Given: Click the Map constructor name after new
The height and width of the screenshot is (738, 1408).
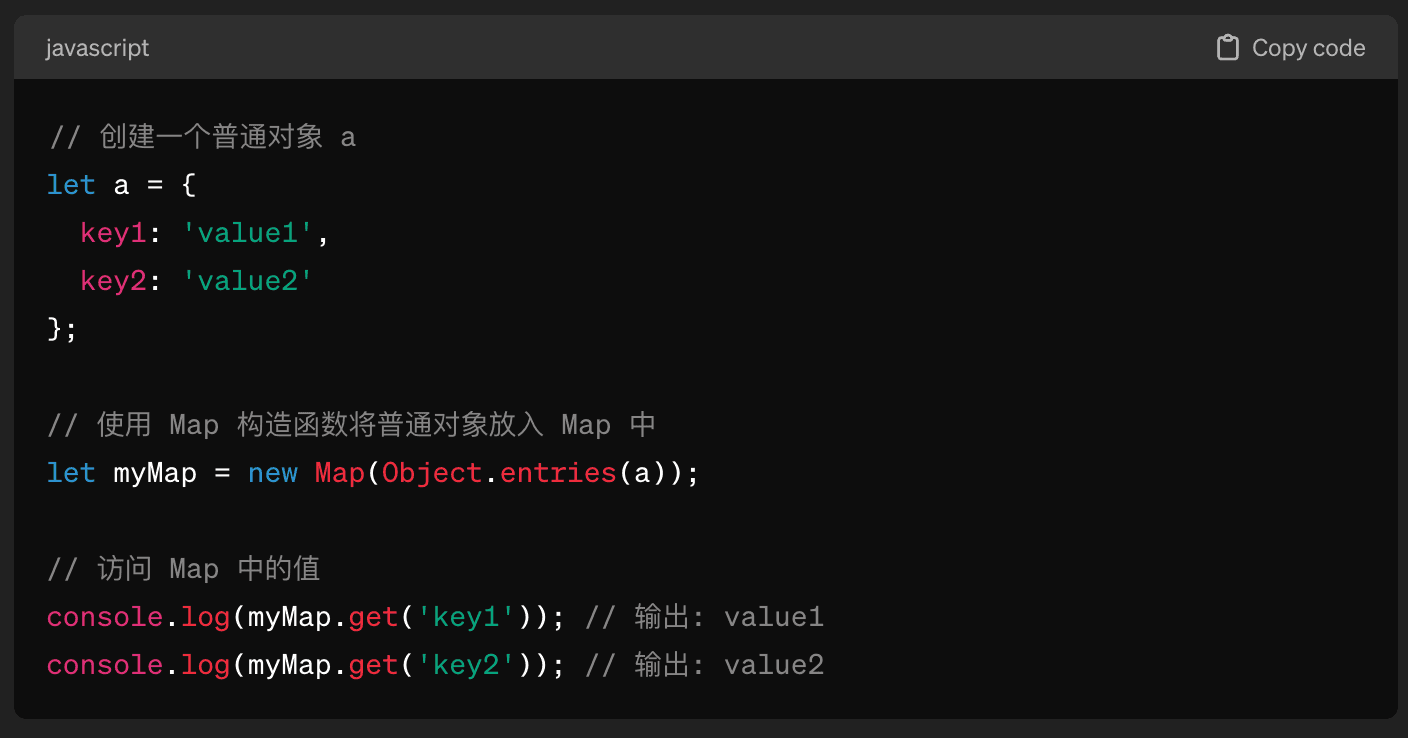Looking at the screenshot, I should click(340, 473).
